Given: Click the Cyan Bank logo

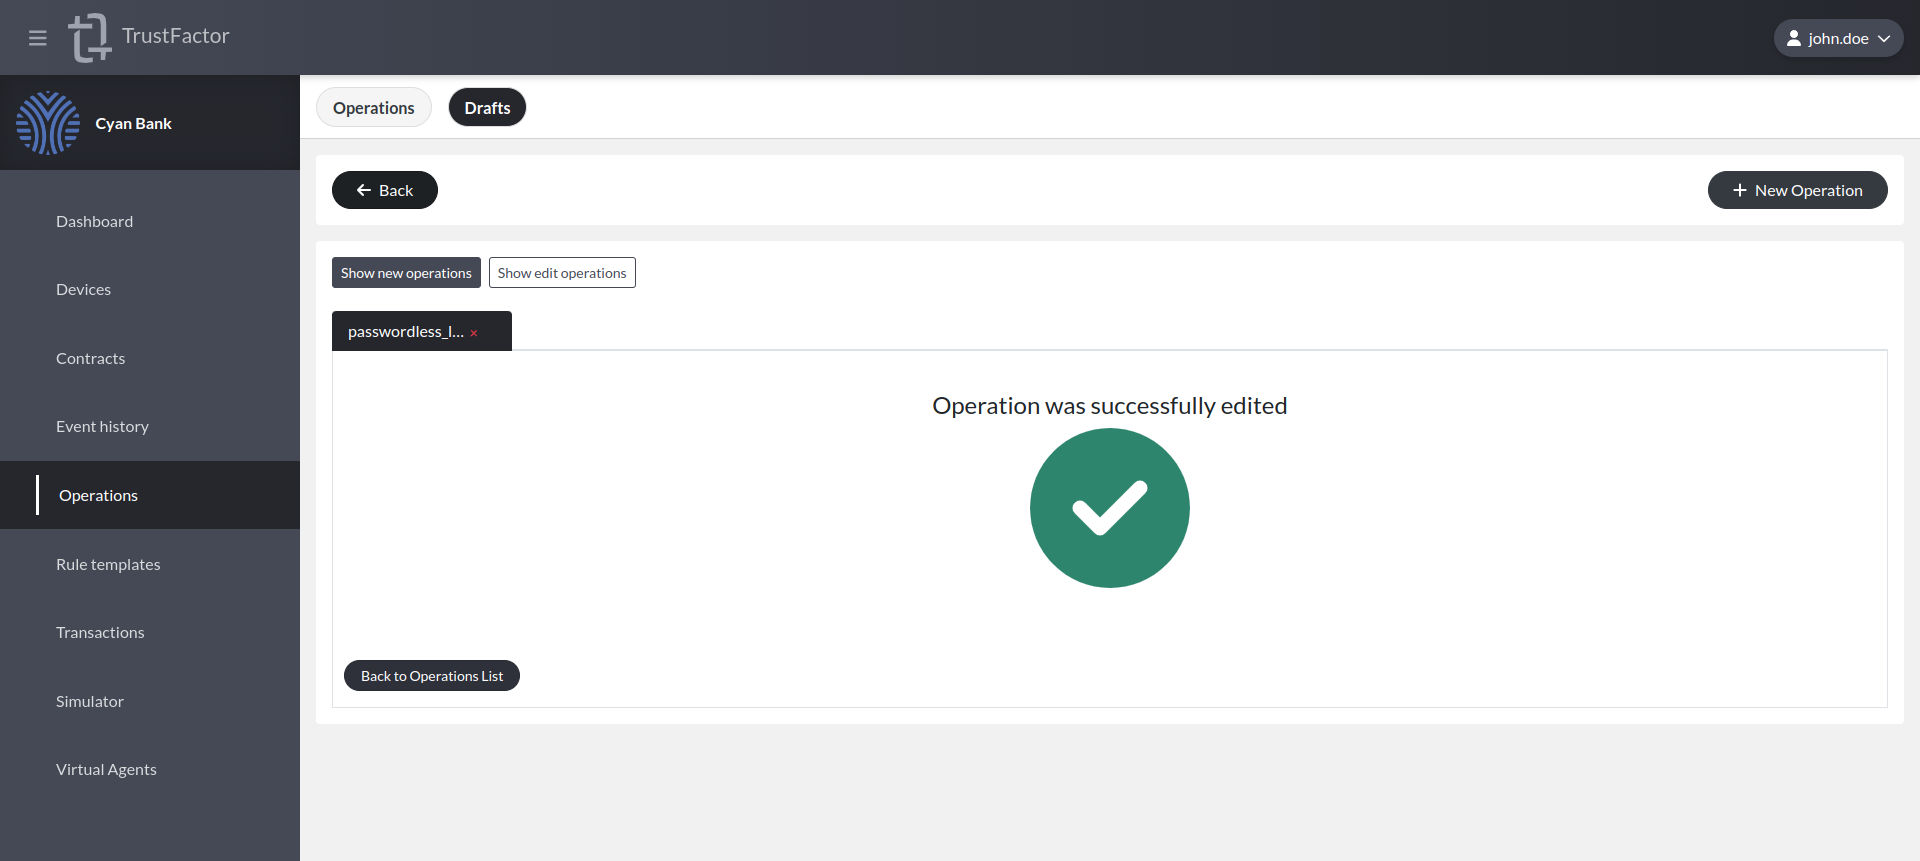Looking at the screenshot, I should pyautogui.click(x=48, y=123).
